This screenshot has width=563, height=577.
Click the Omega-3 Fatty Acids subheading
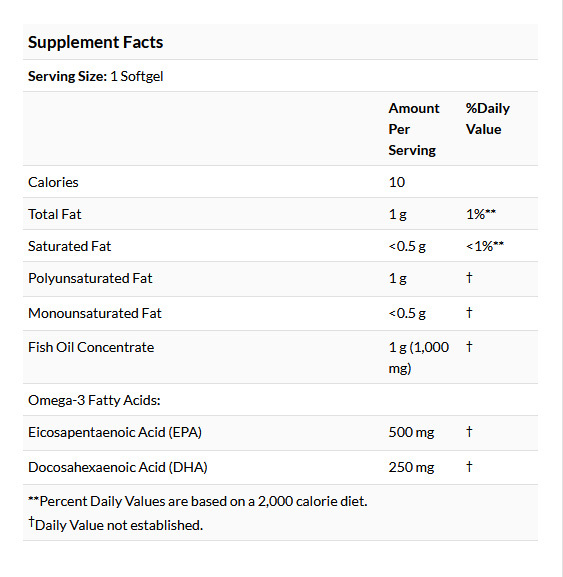(x=94, y=400)
